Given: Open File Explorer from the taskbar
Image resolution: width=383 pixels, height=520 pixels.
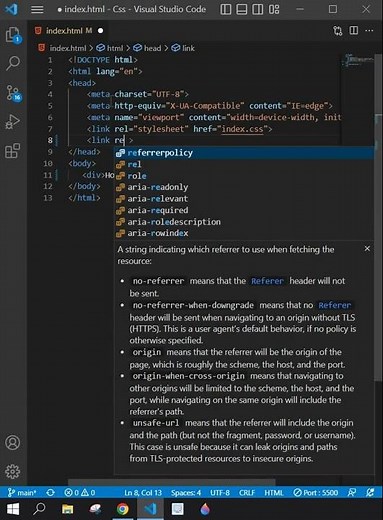Looking at the screenshot, I should point(67,509).
